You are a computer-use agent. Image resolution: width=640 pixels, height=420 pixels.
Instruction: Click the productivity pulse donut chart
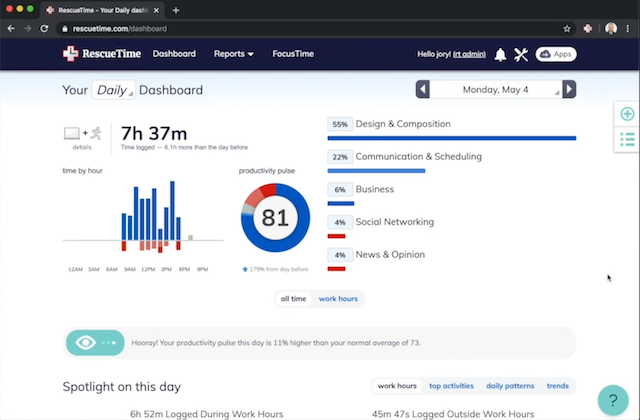click(x=276, y=218)
